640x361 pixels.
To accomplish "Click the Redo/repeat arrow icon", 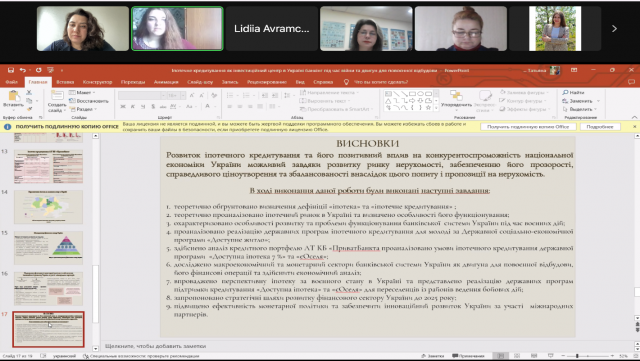I will (38, 70).
